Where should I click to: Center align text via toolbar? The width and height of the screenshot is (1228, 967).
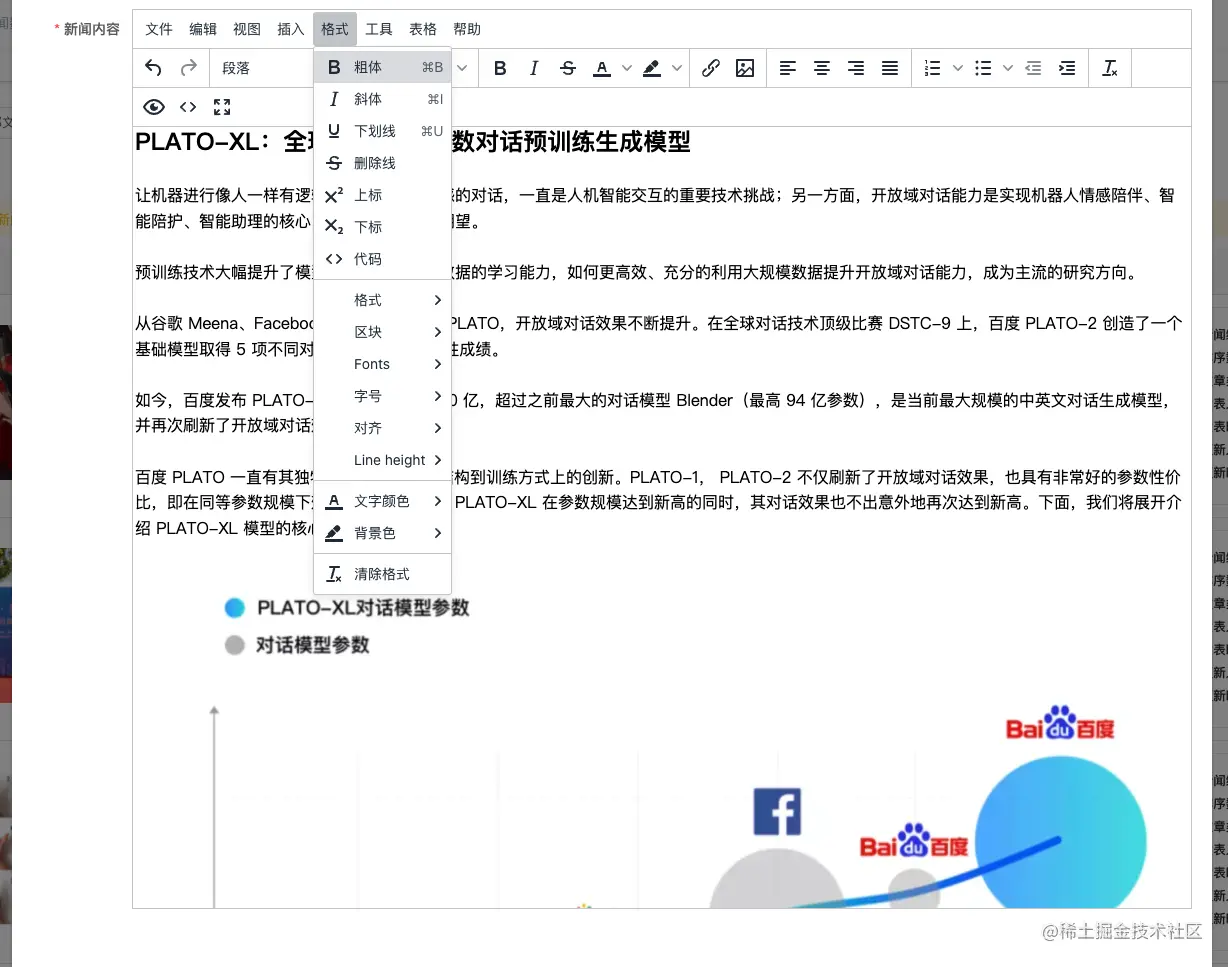822,68
